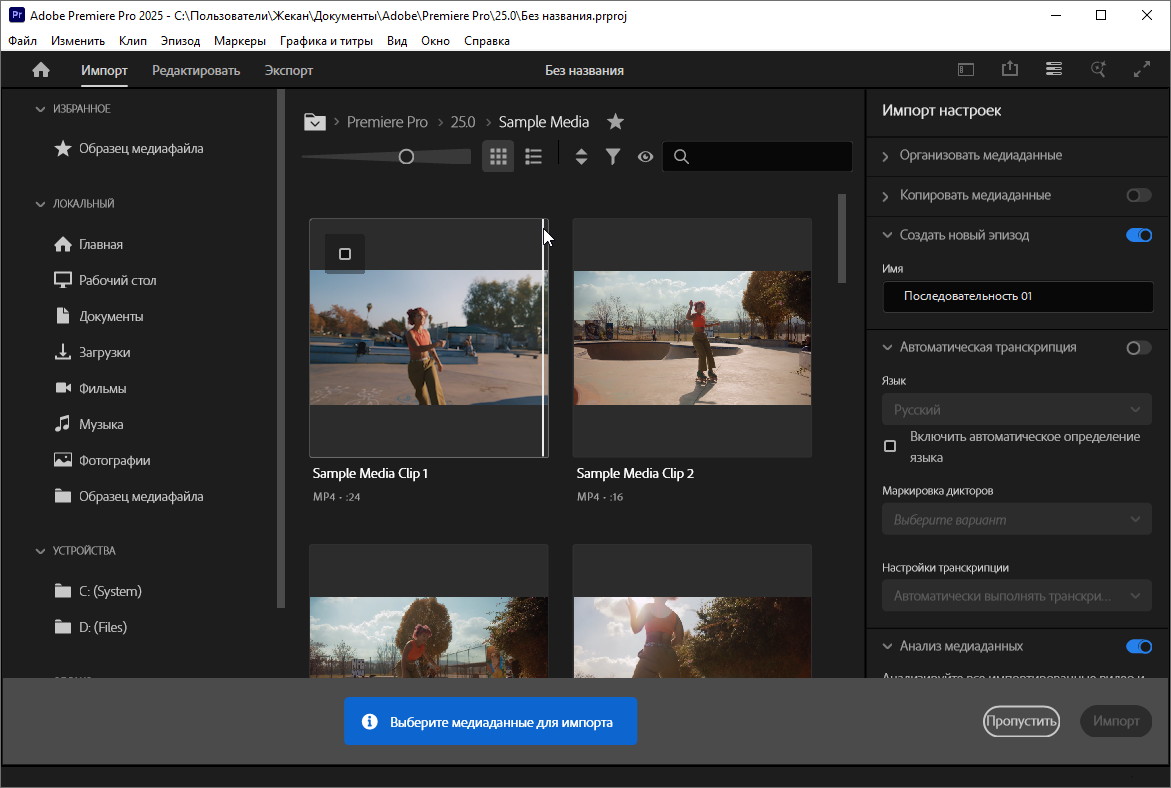Disable Создать новый эпизод toggle

pos(1139,235)
